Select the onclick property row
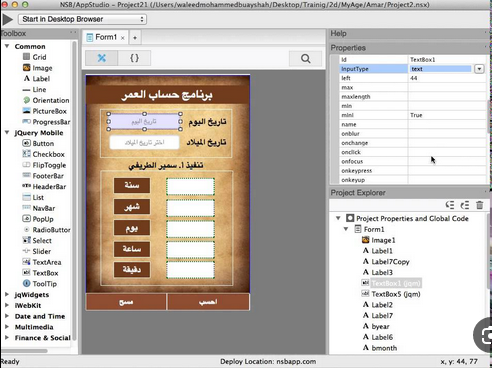Screen dimensions: 492x368 [413, 152]
